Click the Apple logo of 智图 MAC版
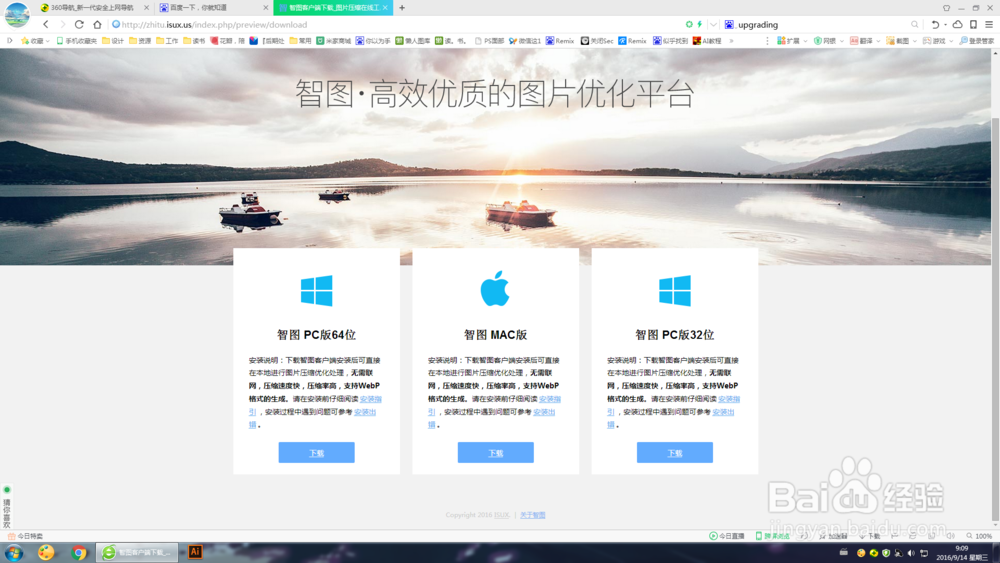 tap(495, 288)
